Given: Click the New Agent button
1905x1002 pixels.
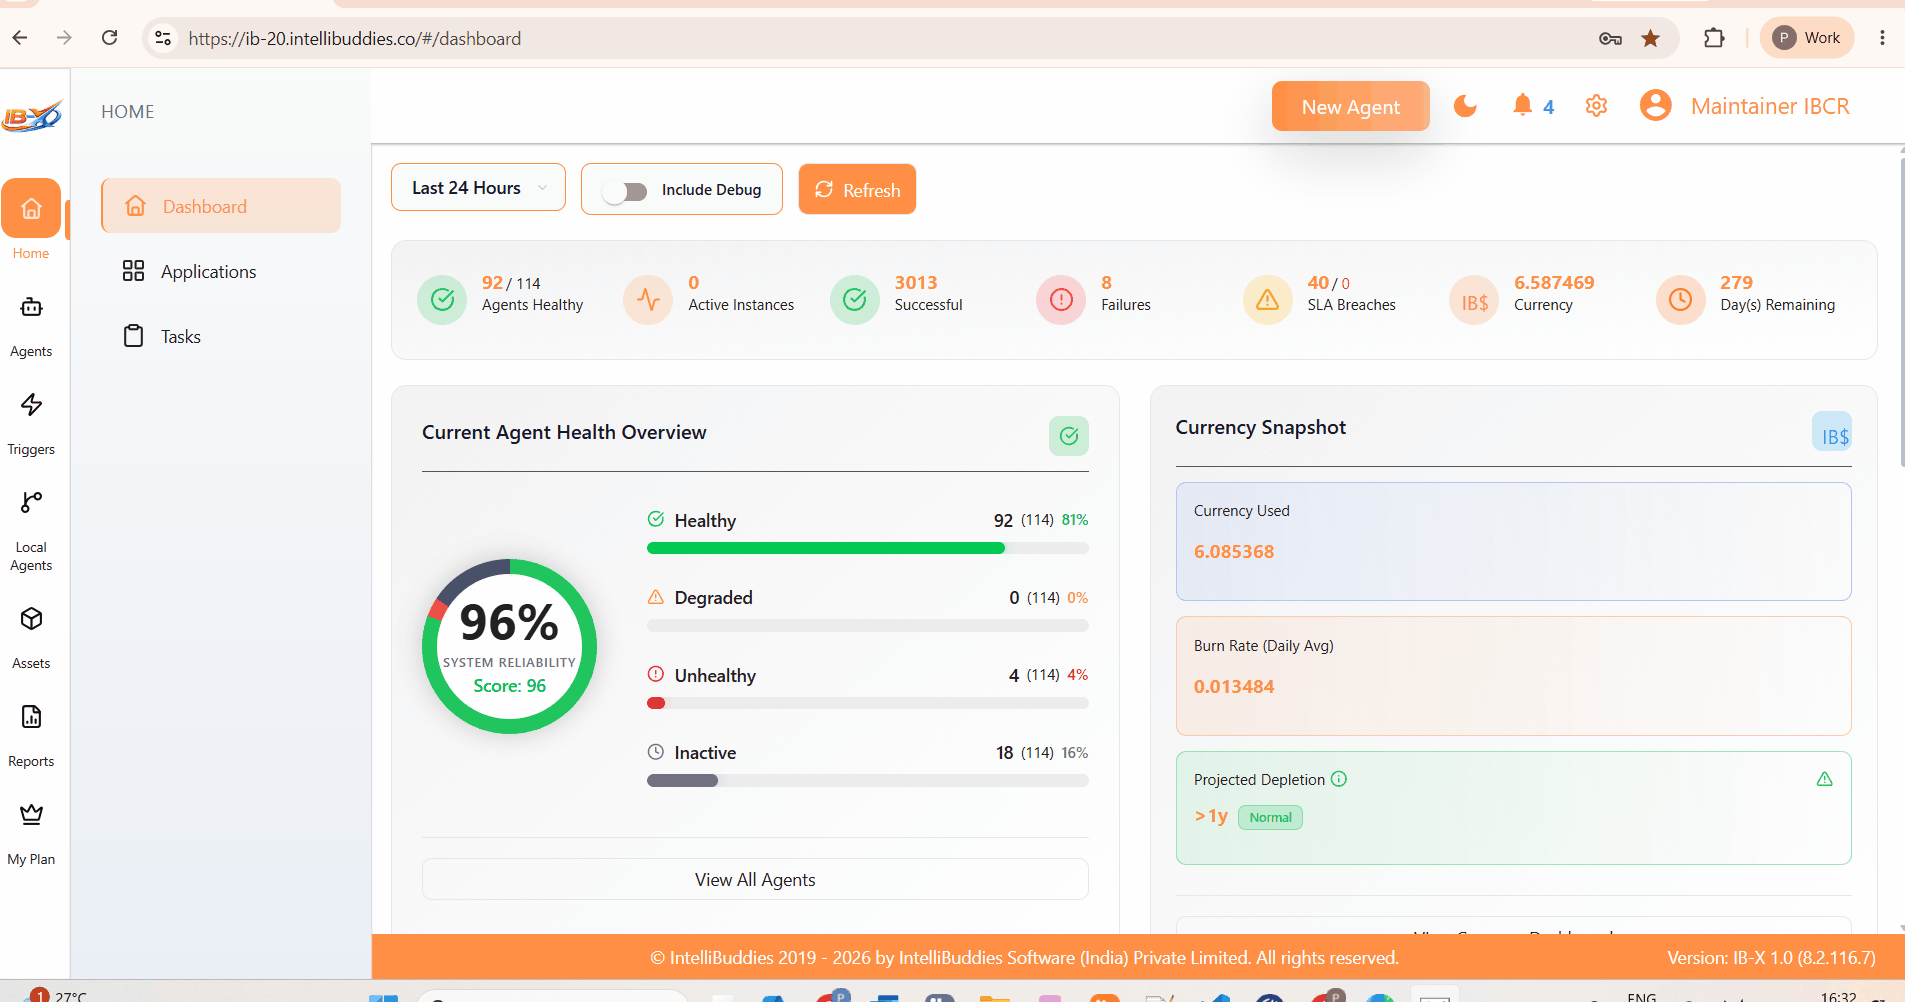Looking at the screenshot, I should click(x=1350, y=106).
